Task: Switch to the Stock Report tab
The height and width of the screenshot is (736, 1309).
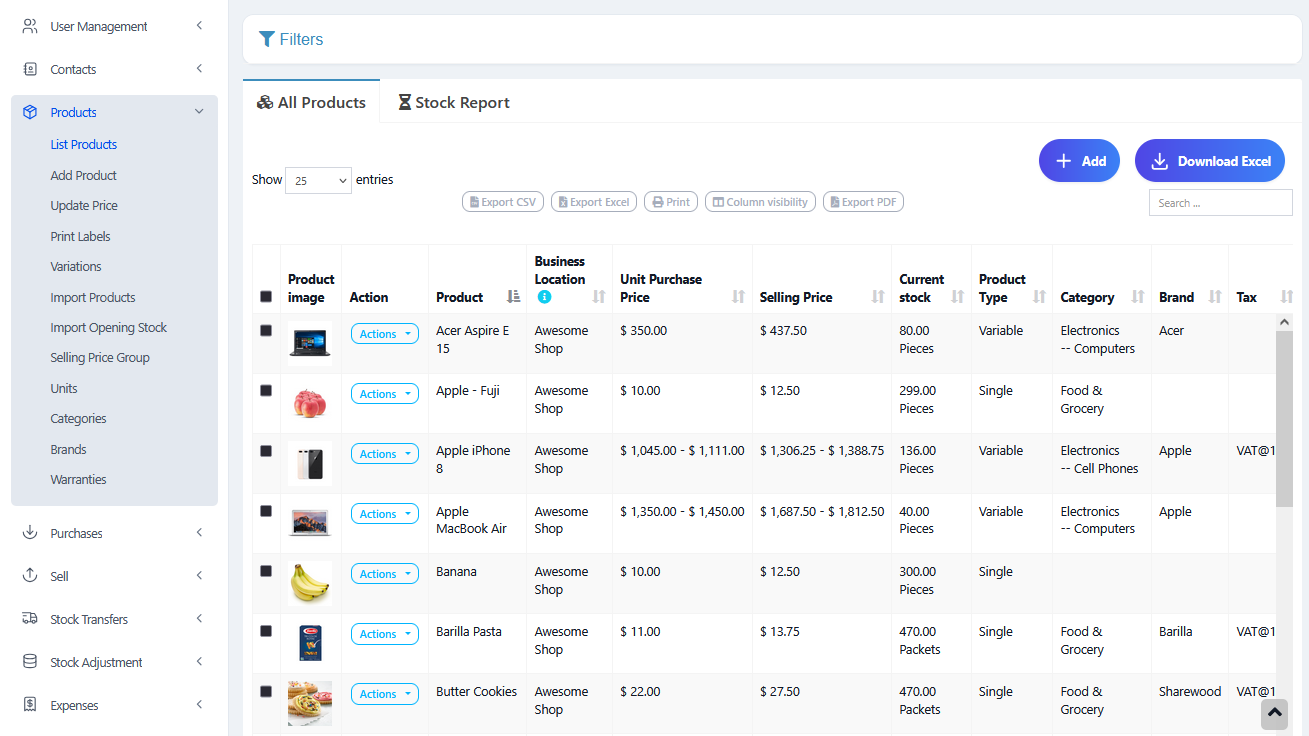Action: tap(454, 102)
